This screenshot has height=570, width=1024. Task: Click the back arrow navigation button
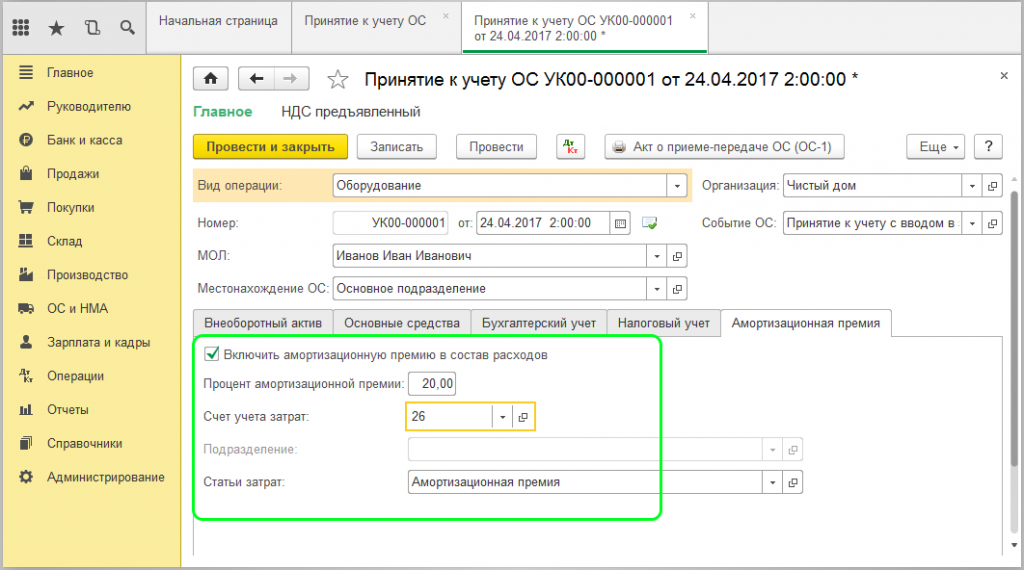point(257,79)
